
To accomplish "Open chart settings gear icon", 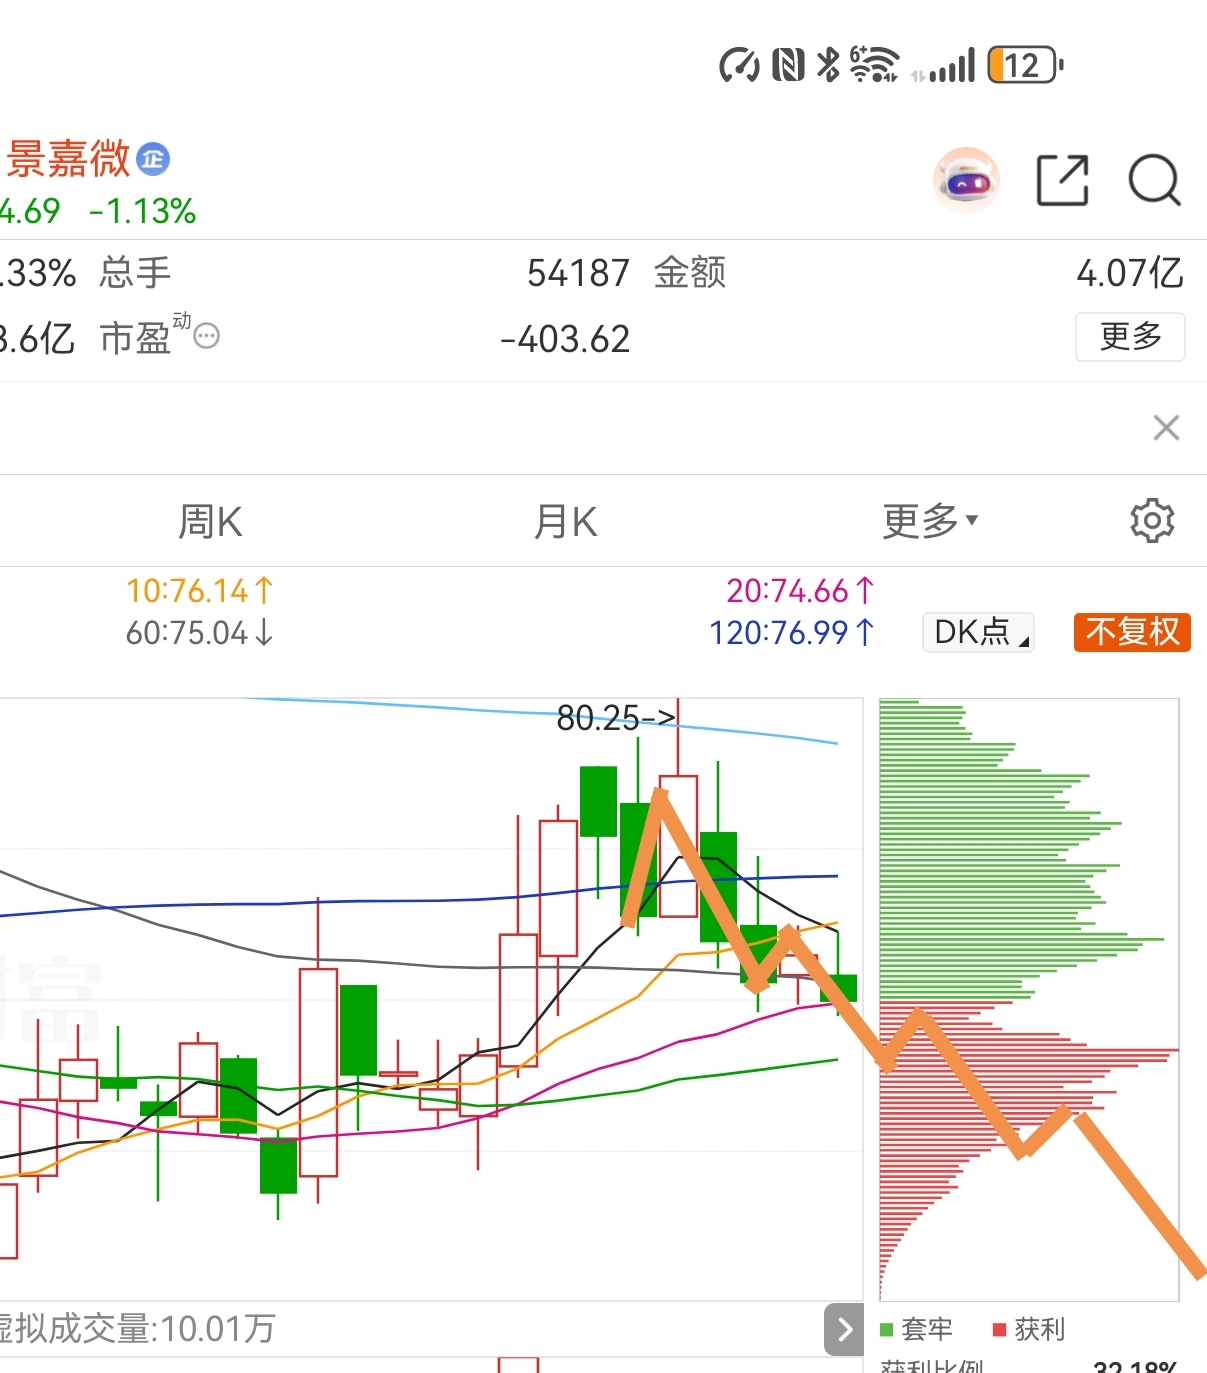I will (x=1152, y=521).
